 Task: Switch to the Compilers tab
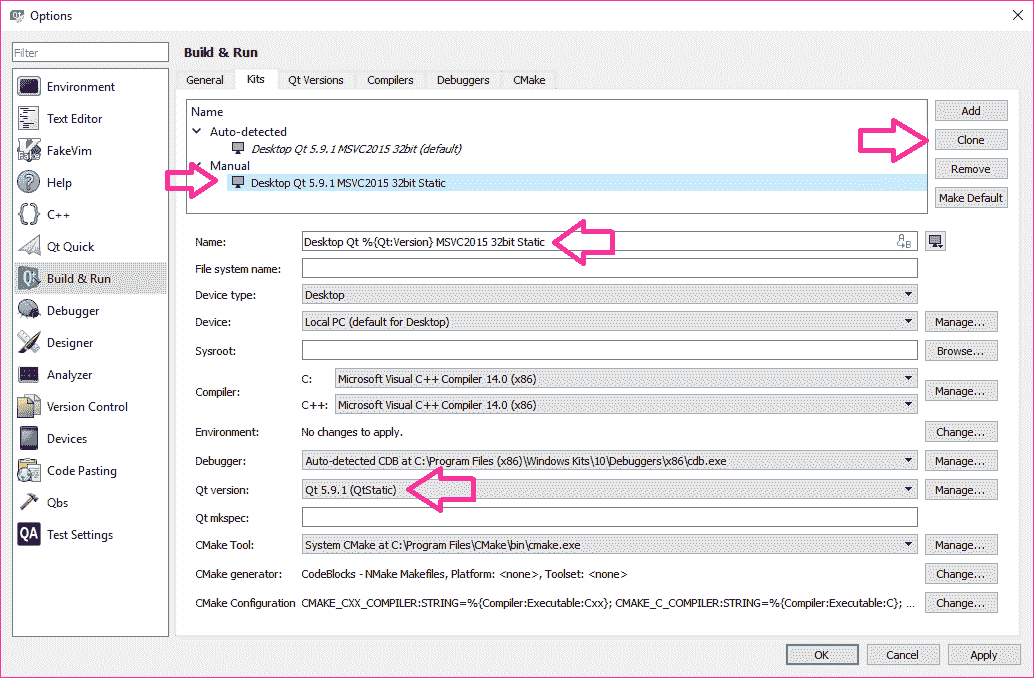390,80
